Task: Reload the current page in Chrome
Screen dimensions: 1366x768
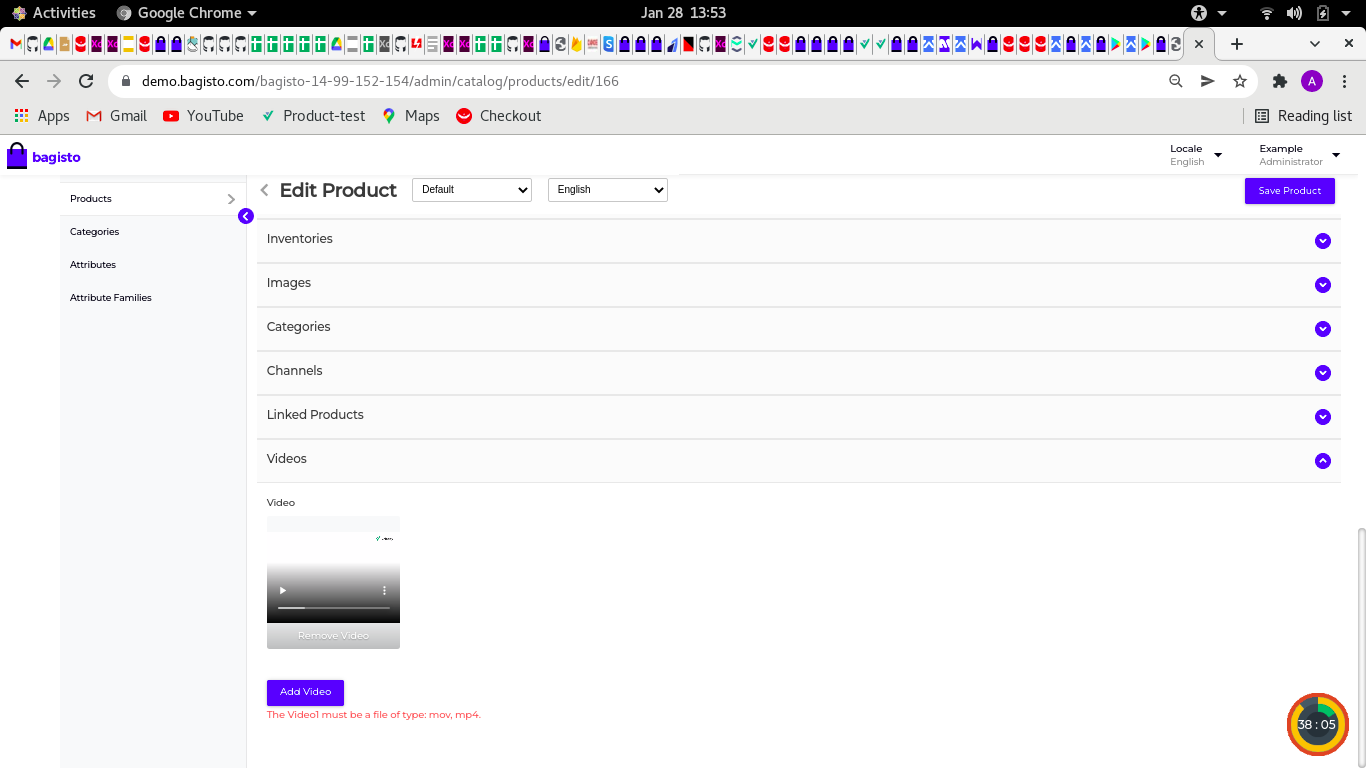Action: (86, 81)
